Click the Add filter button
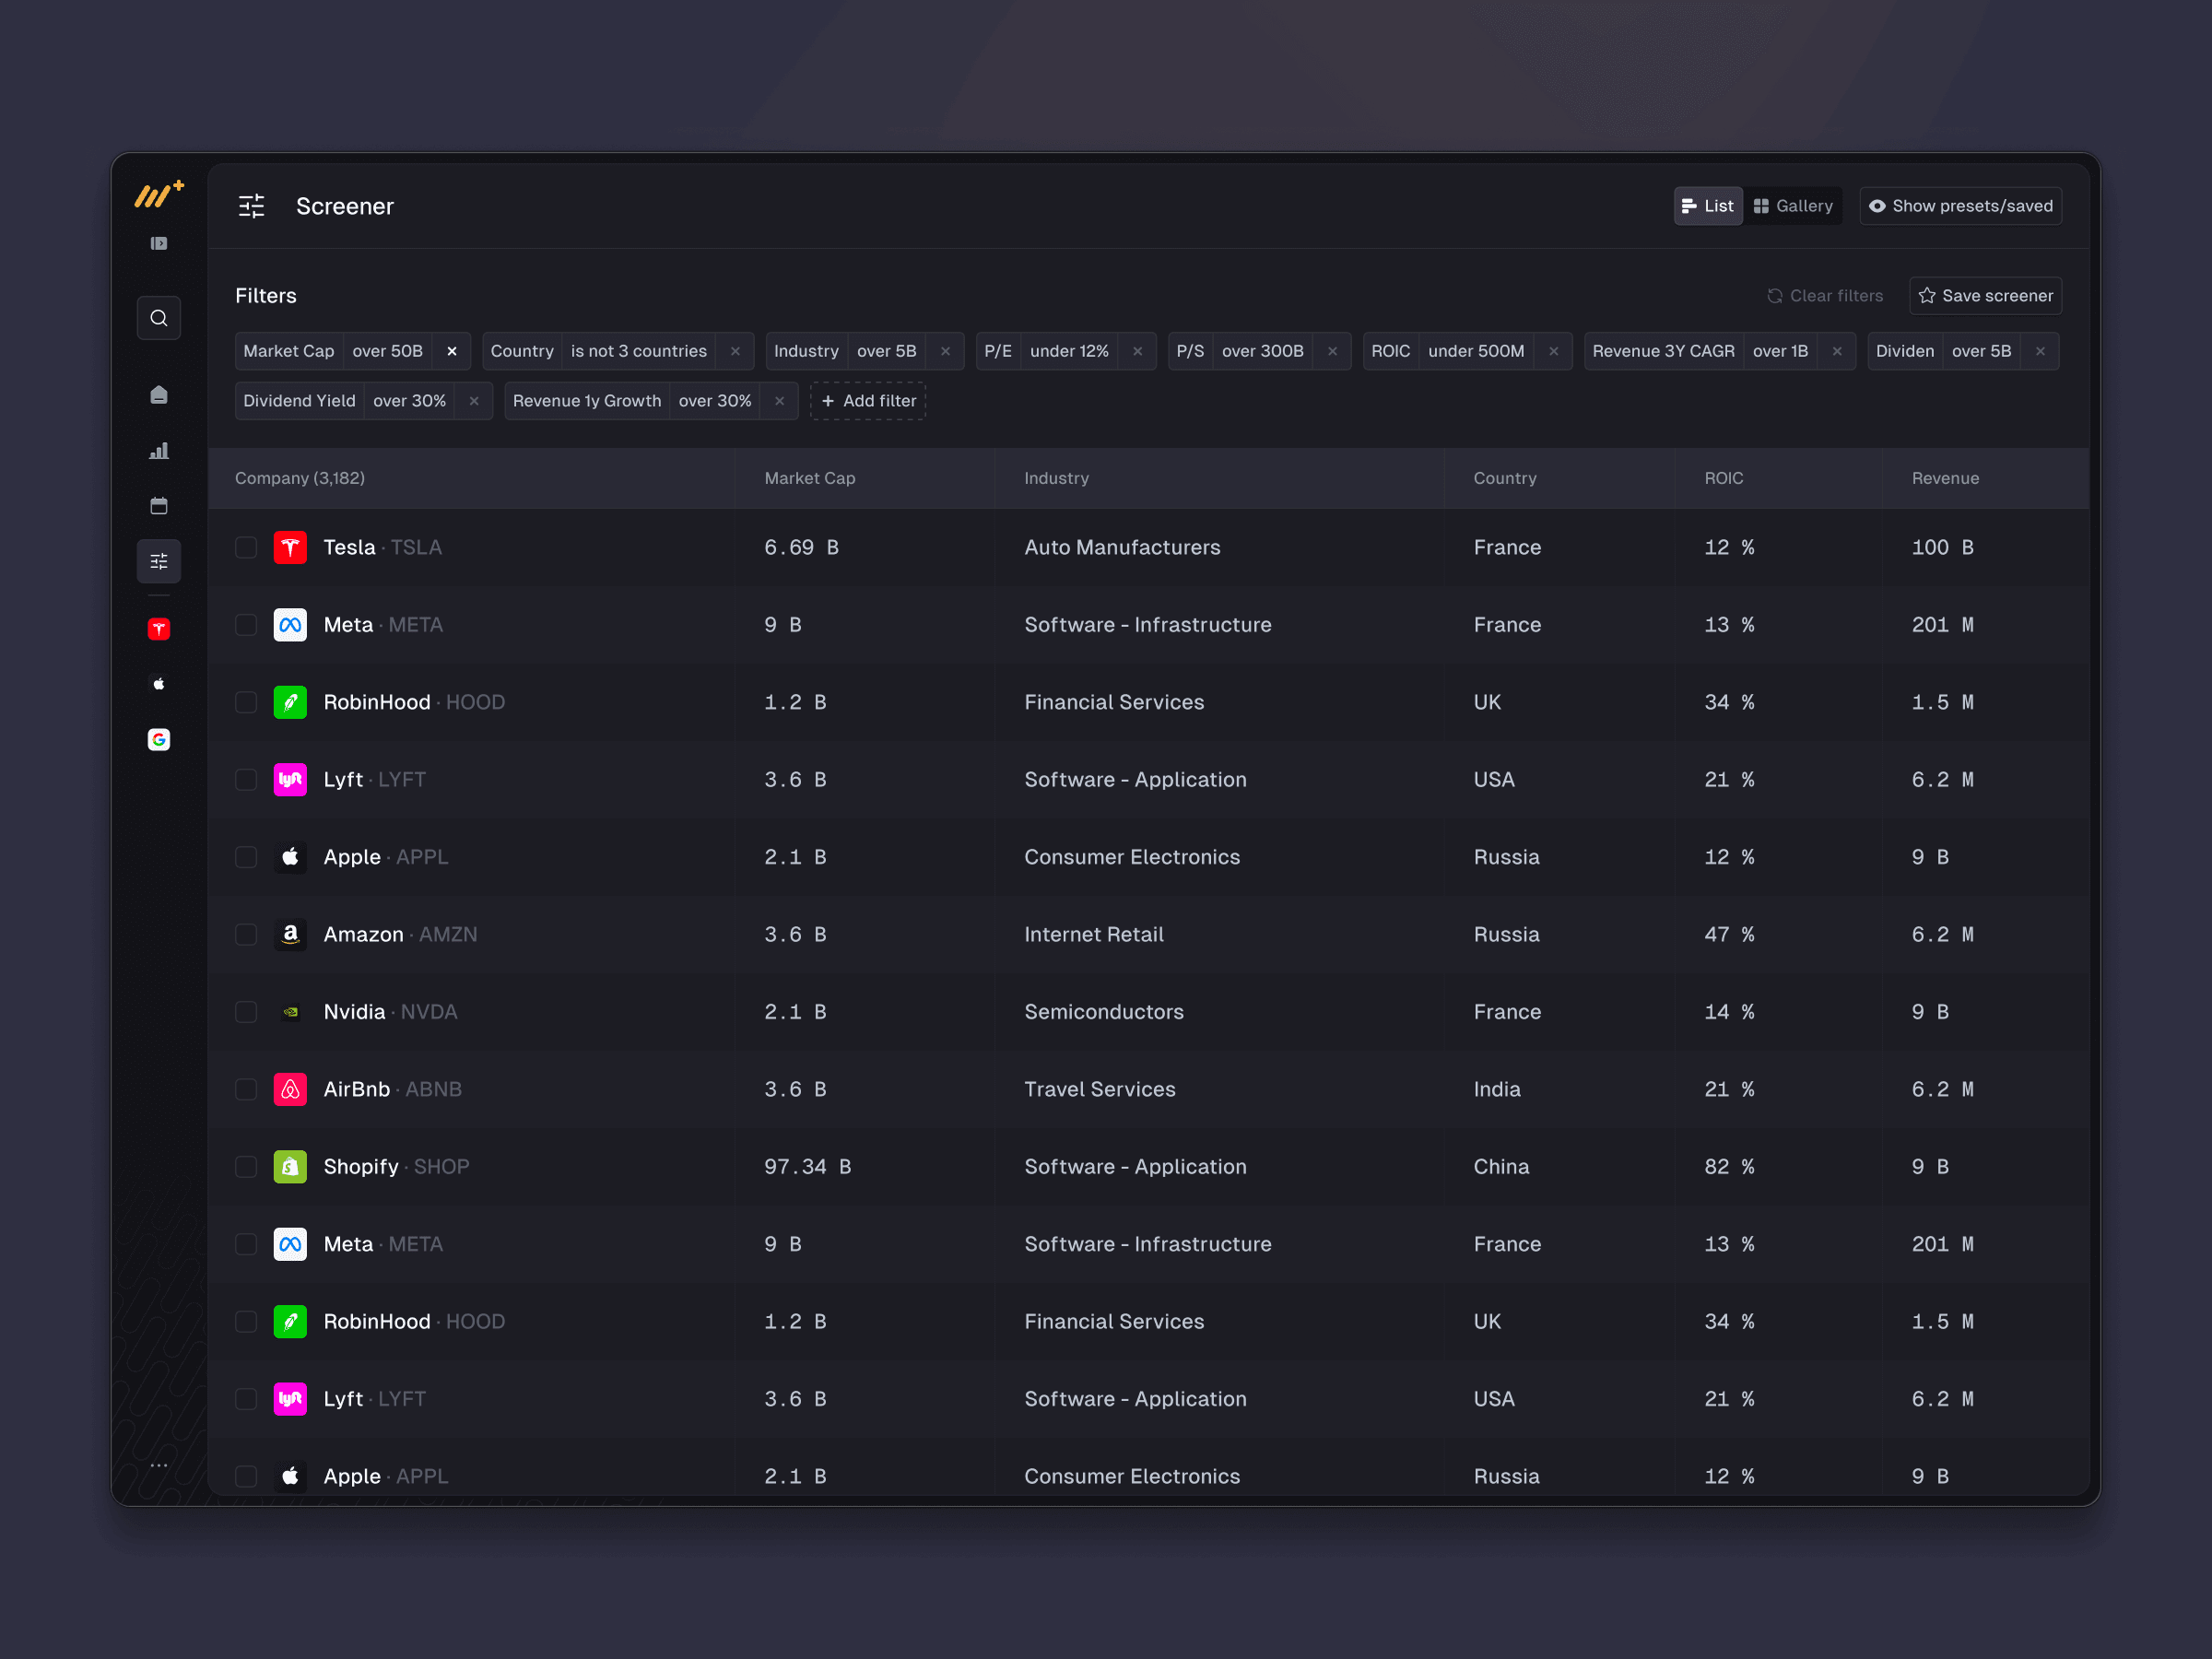The width and height of the screenshot is (2212, 1659). pos(868,401)
